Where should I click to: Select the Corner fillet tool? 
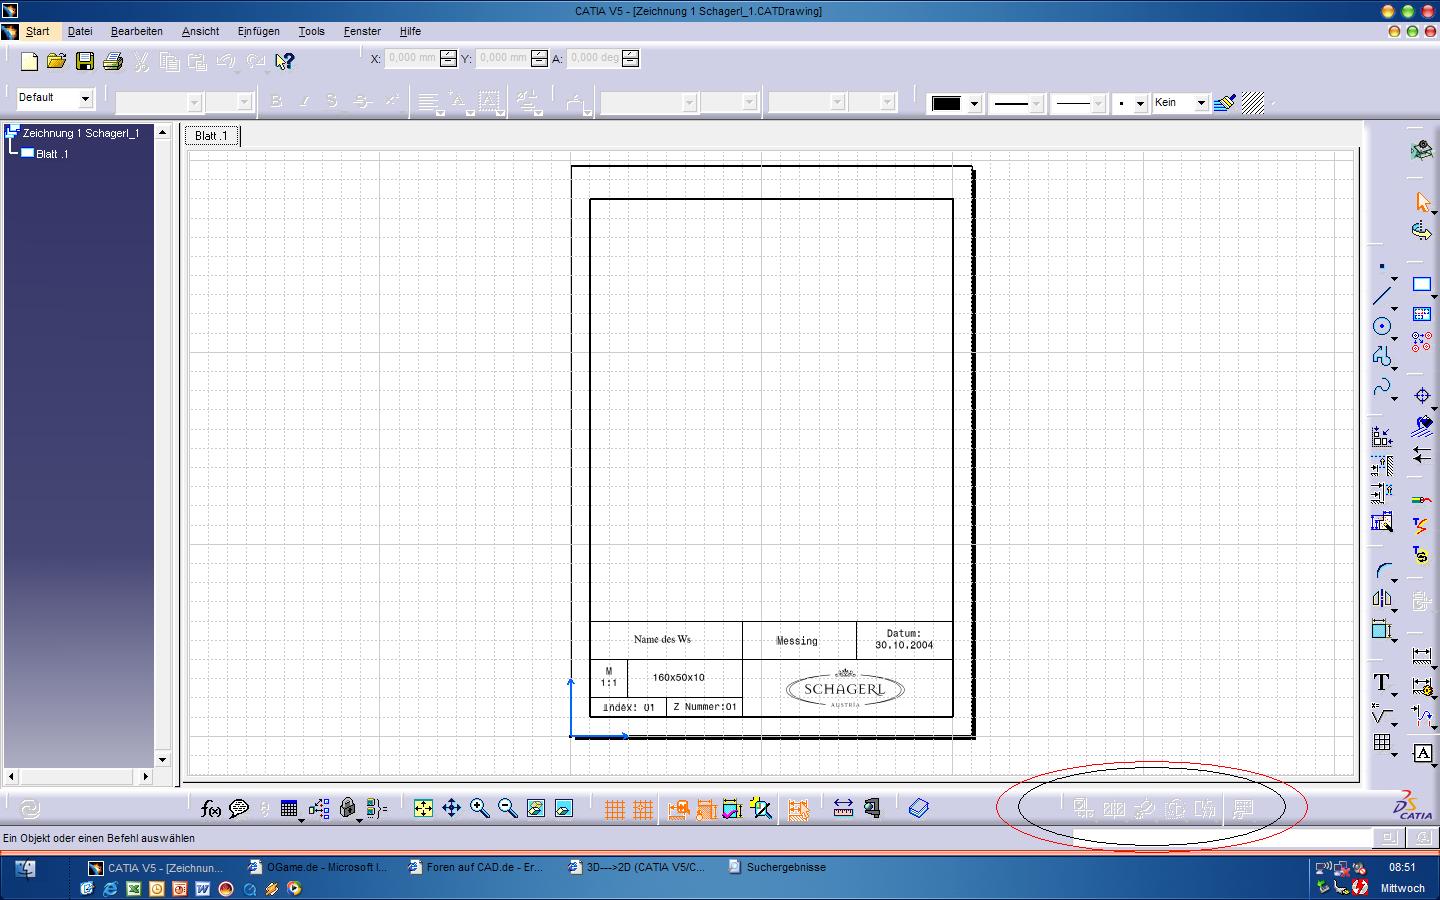pyautogui.click(x=1384, y=572)
